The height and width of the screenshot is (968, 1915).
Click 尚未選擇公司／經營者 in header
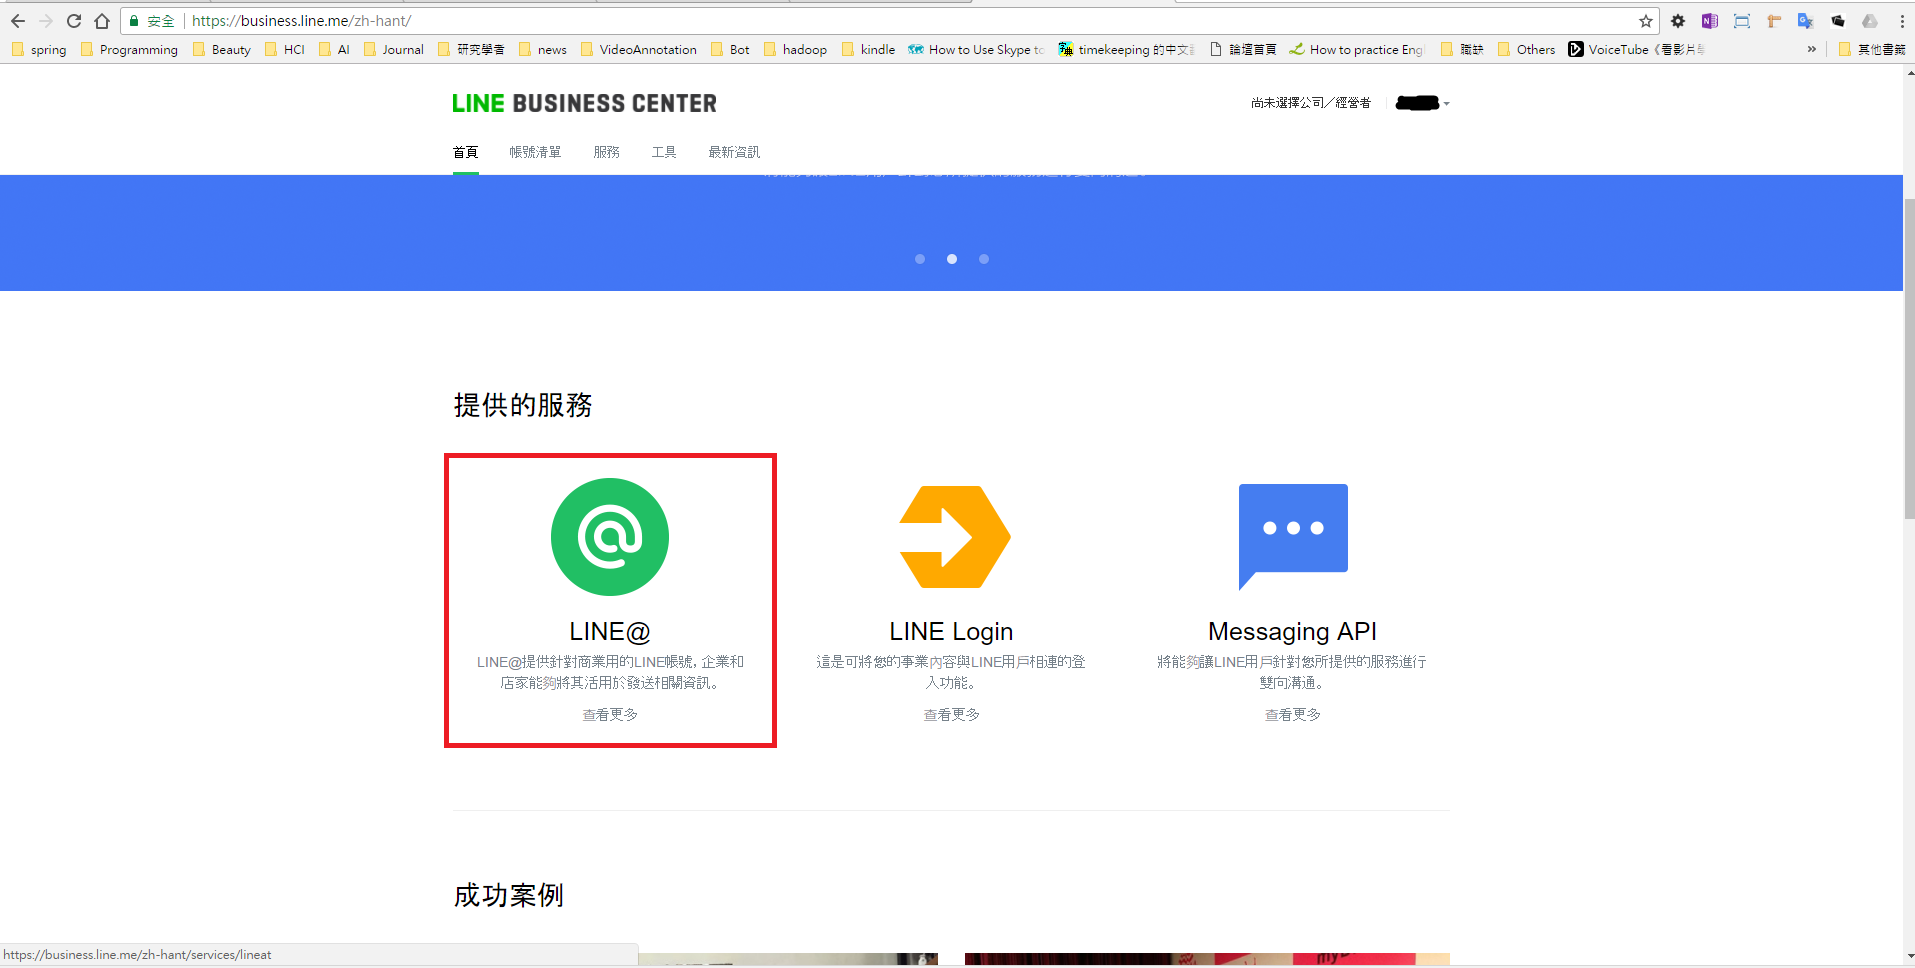[1310, 103]
